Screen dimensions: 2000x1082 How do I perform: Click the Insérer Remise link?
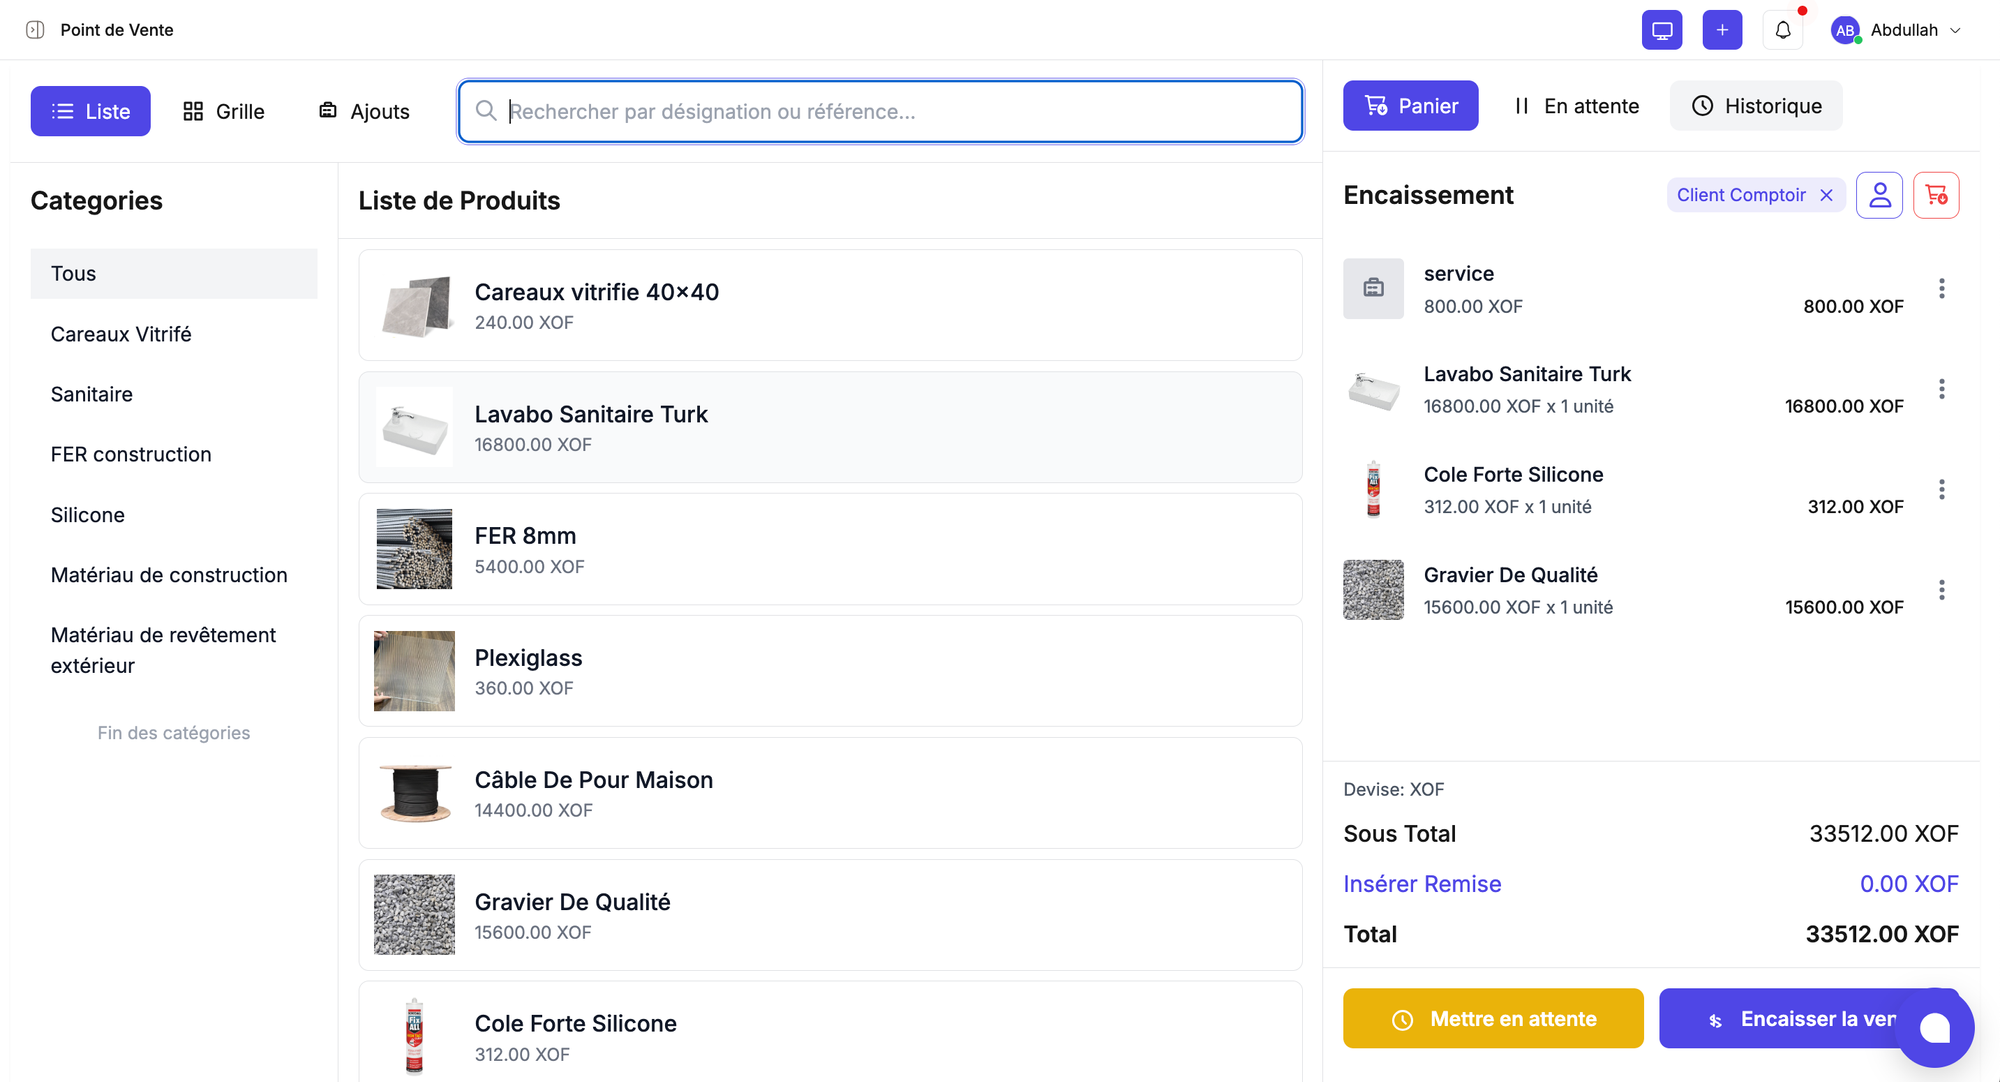1422,884
